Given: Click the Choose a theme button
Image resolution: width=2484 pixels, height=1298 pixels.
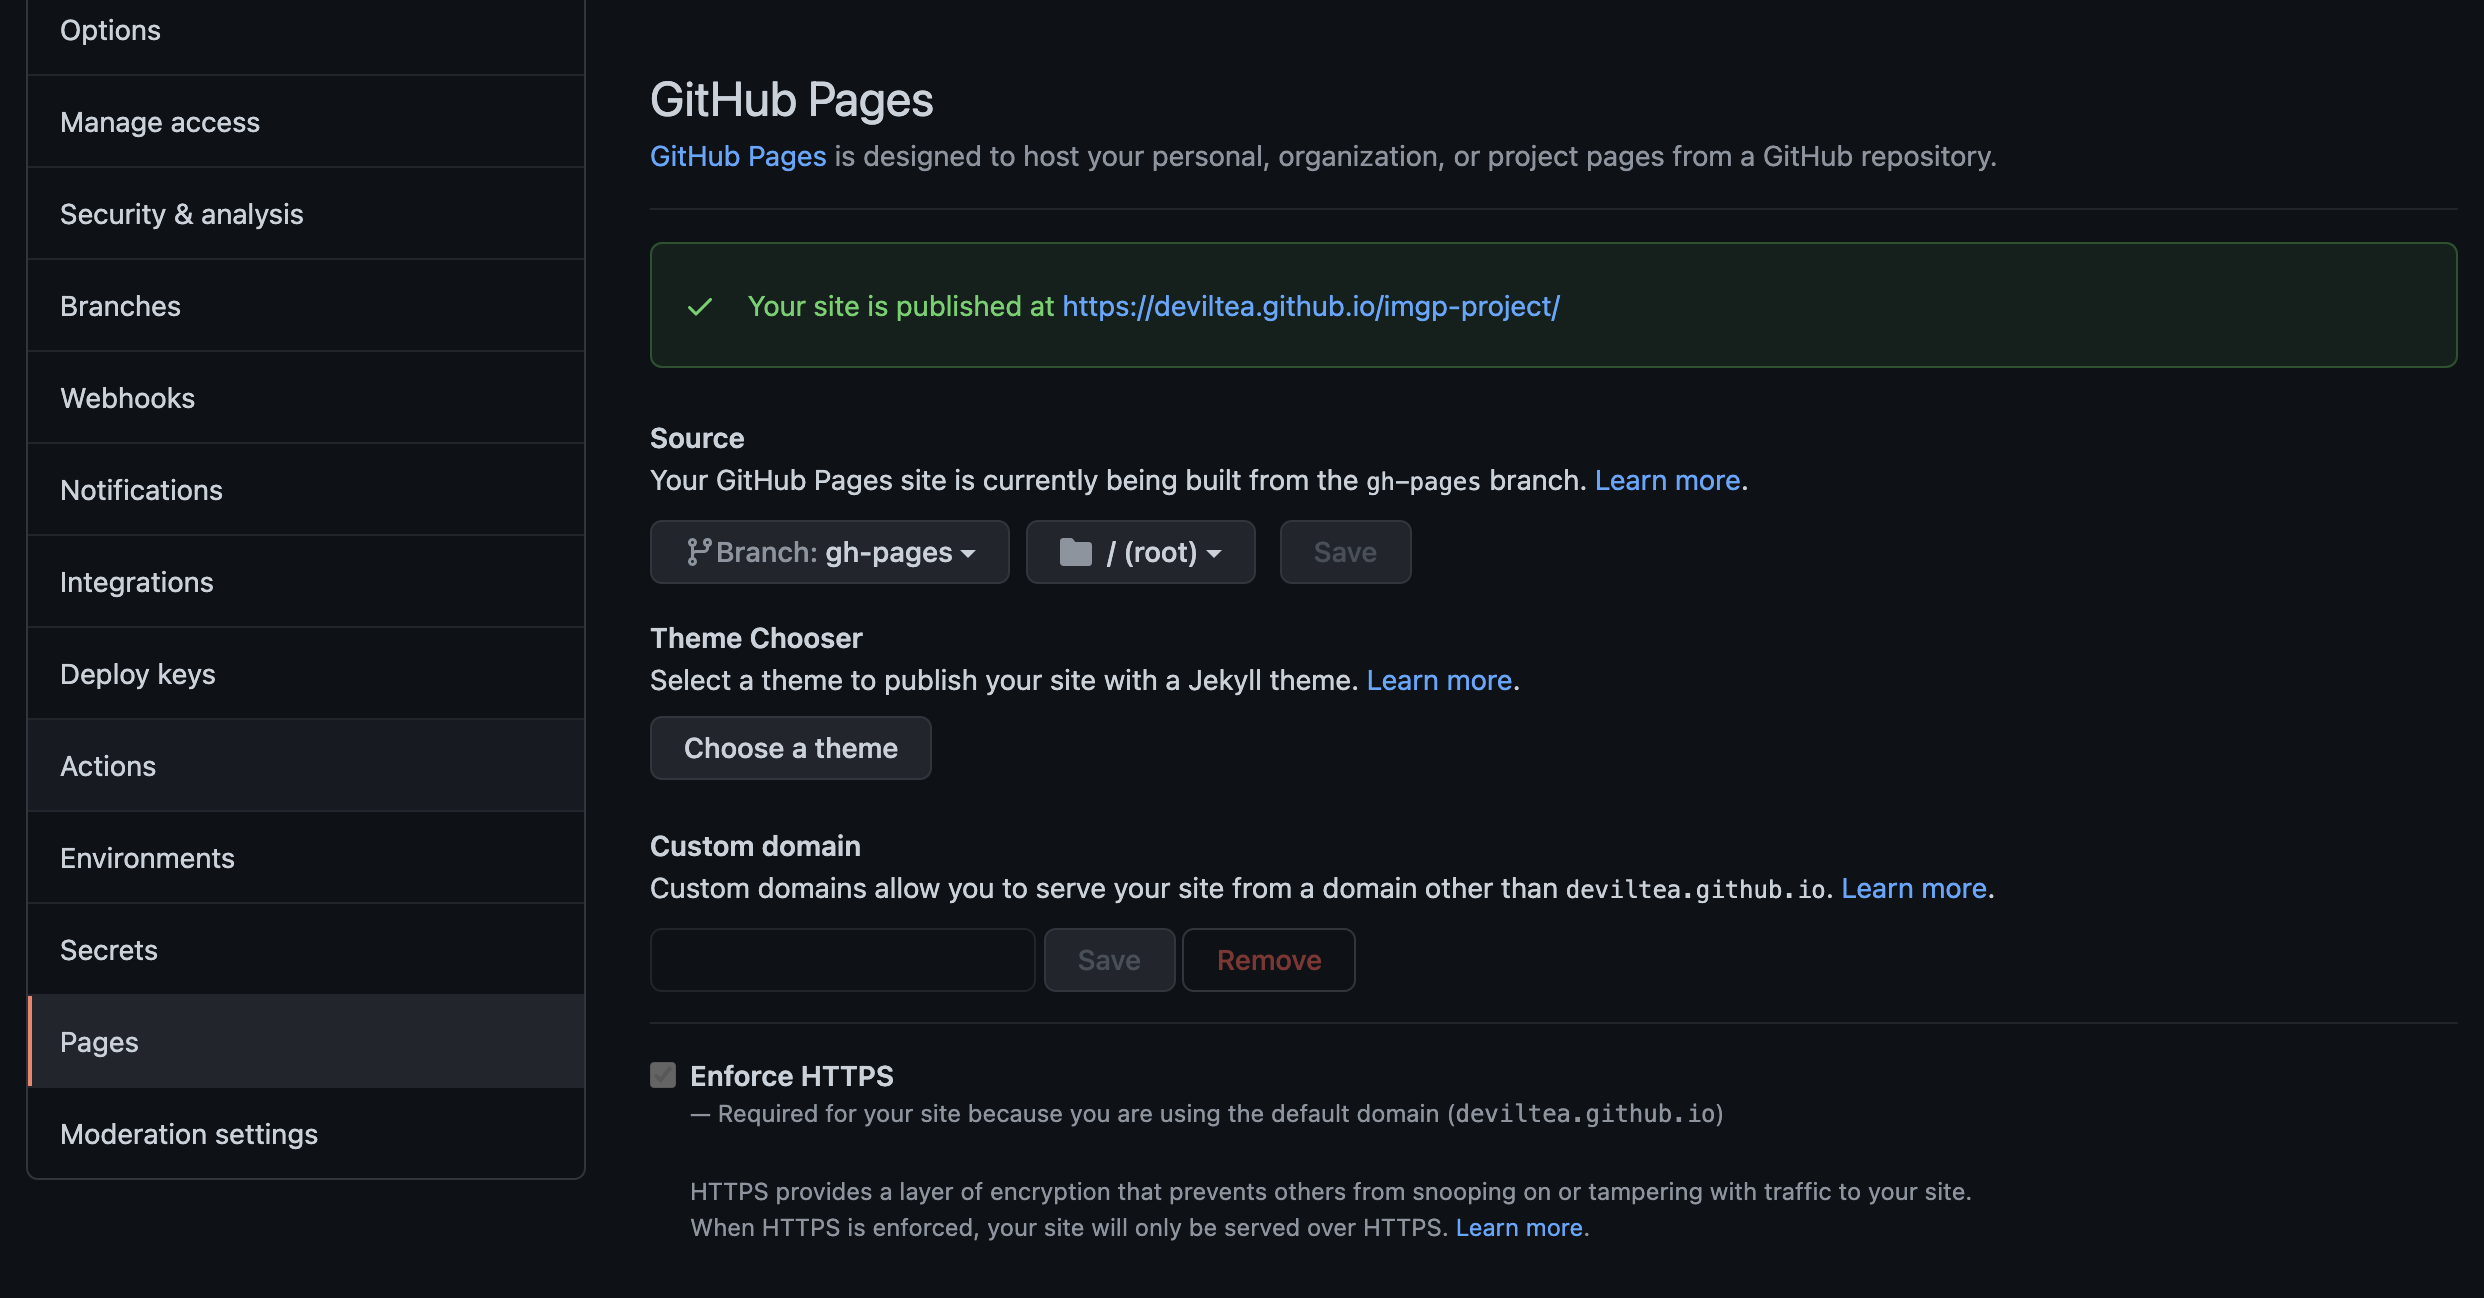Looking at the screenshot, I should tap(791, 748).
